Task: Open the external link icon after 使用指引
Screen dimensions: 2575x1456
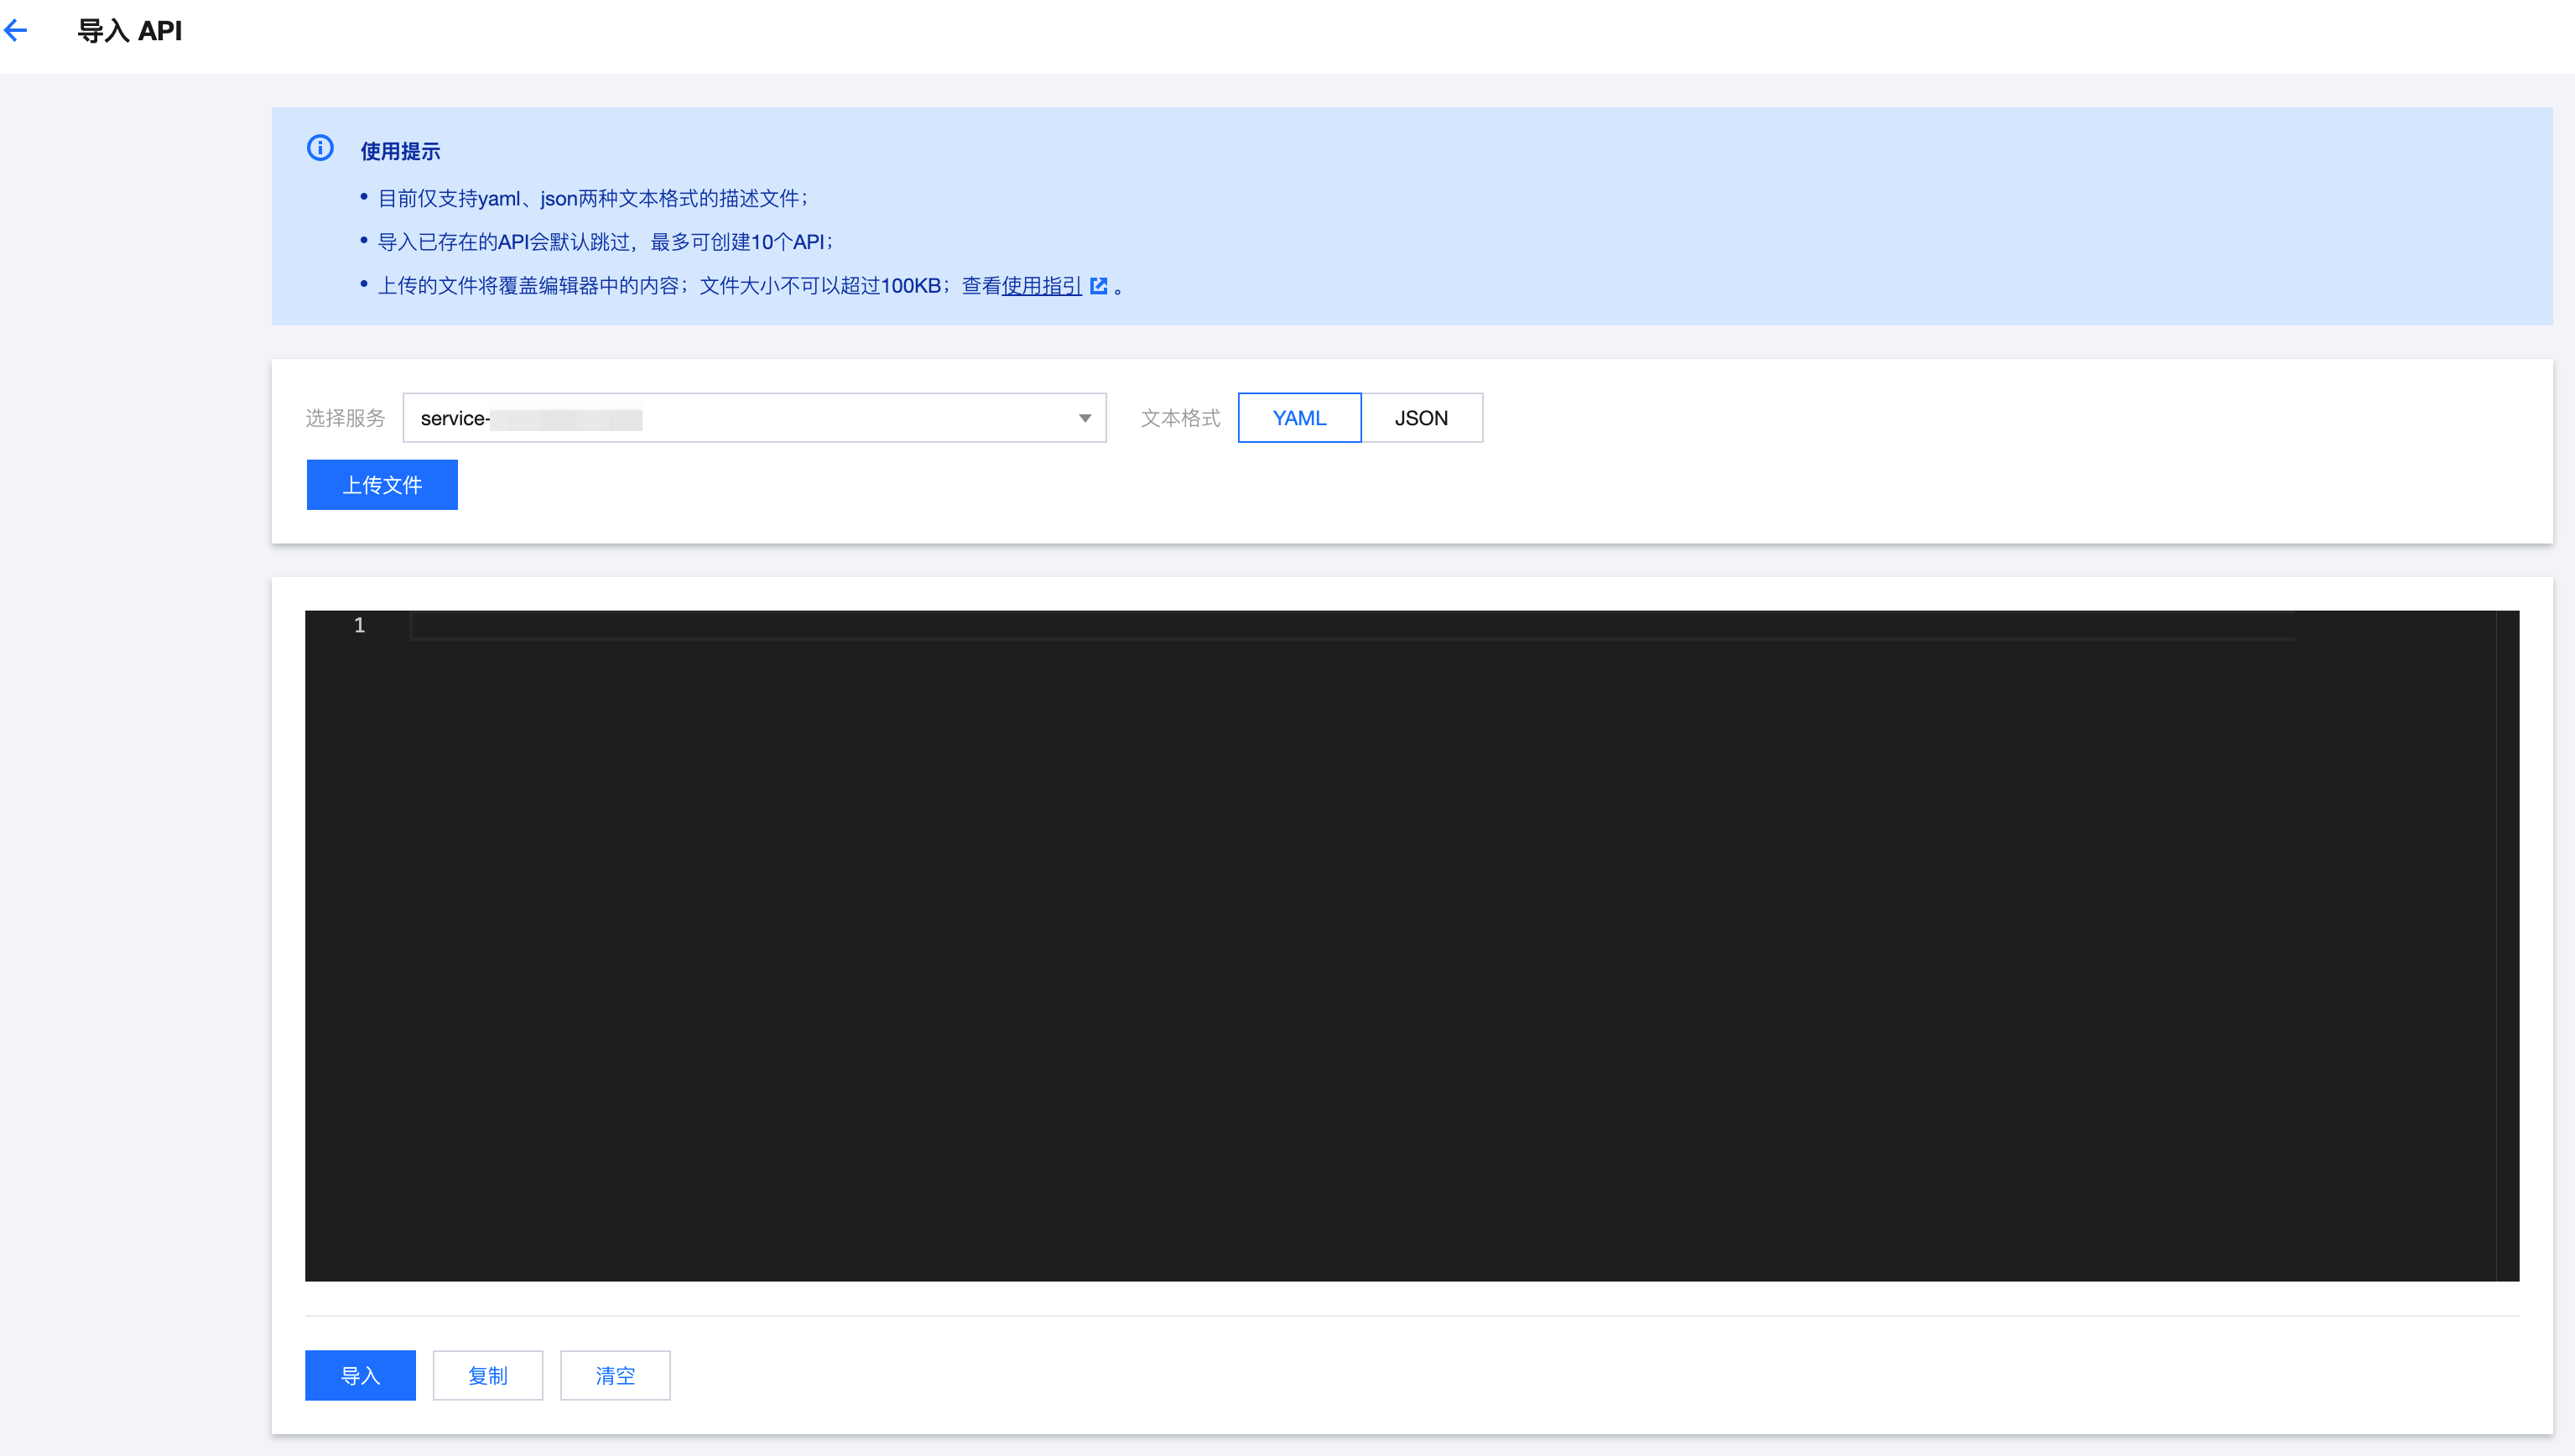Action: click(1098, 286)
